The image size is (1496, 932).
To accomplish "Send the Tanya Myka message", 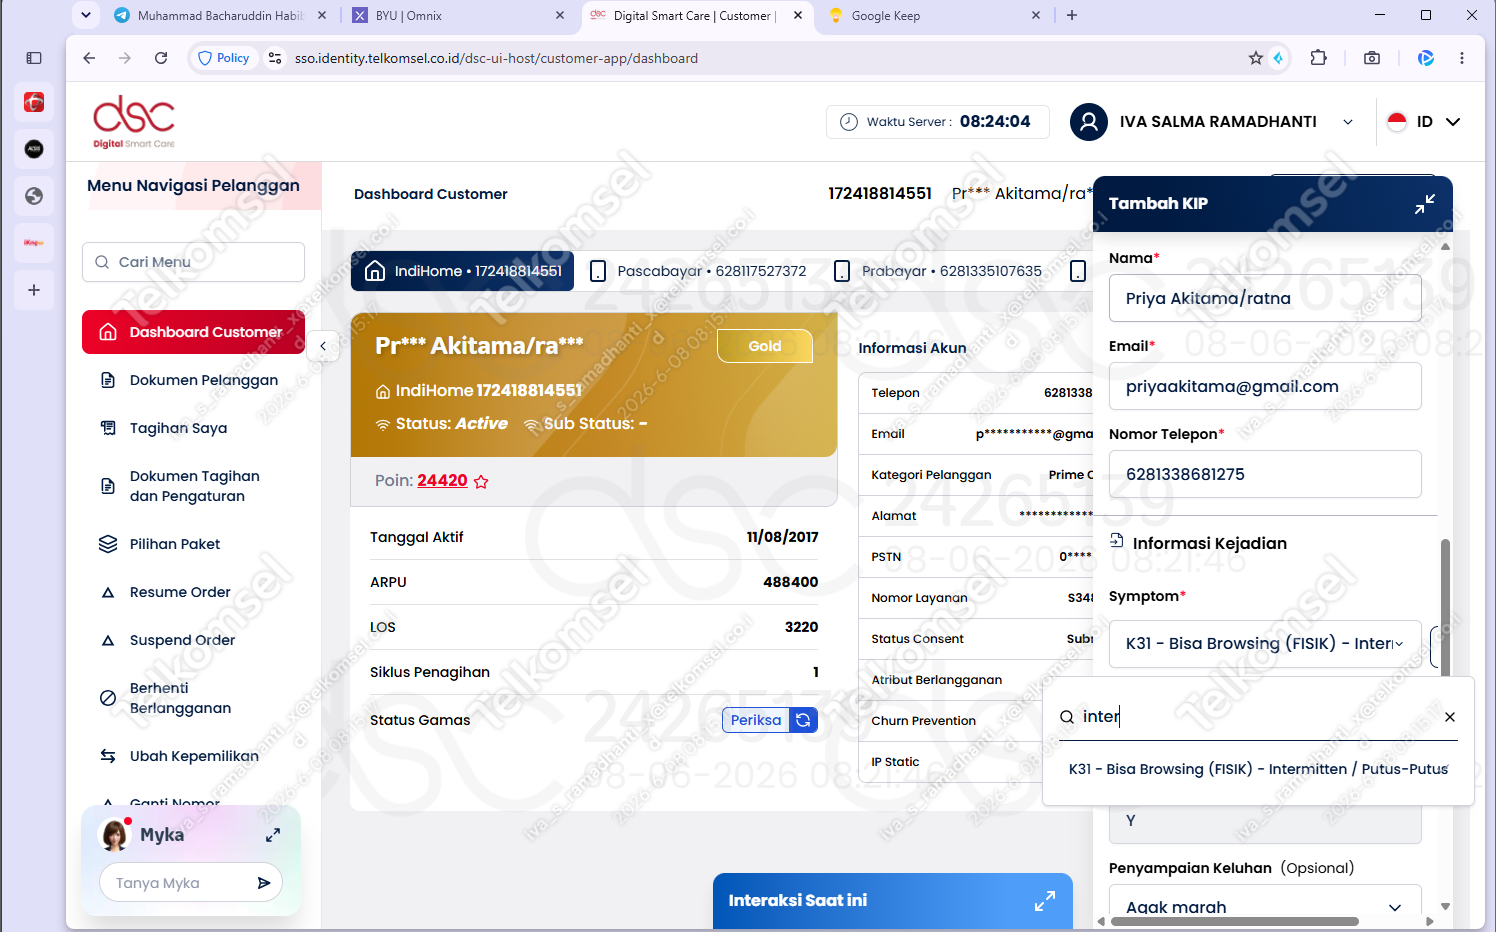I will (263, 883).
